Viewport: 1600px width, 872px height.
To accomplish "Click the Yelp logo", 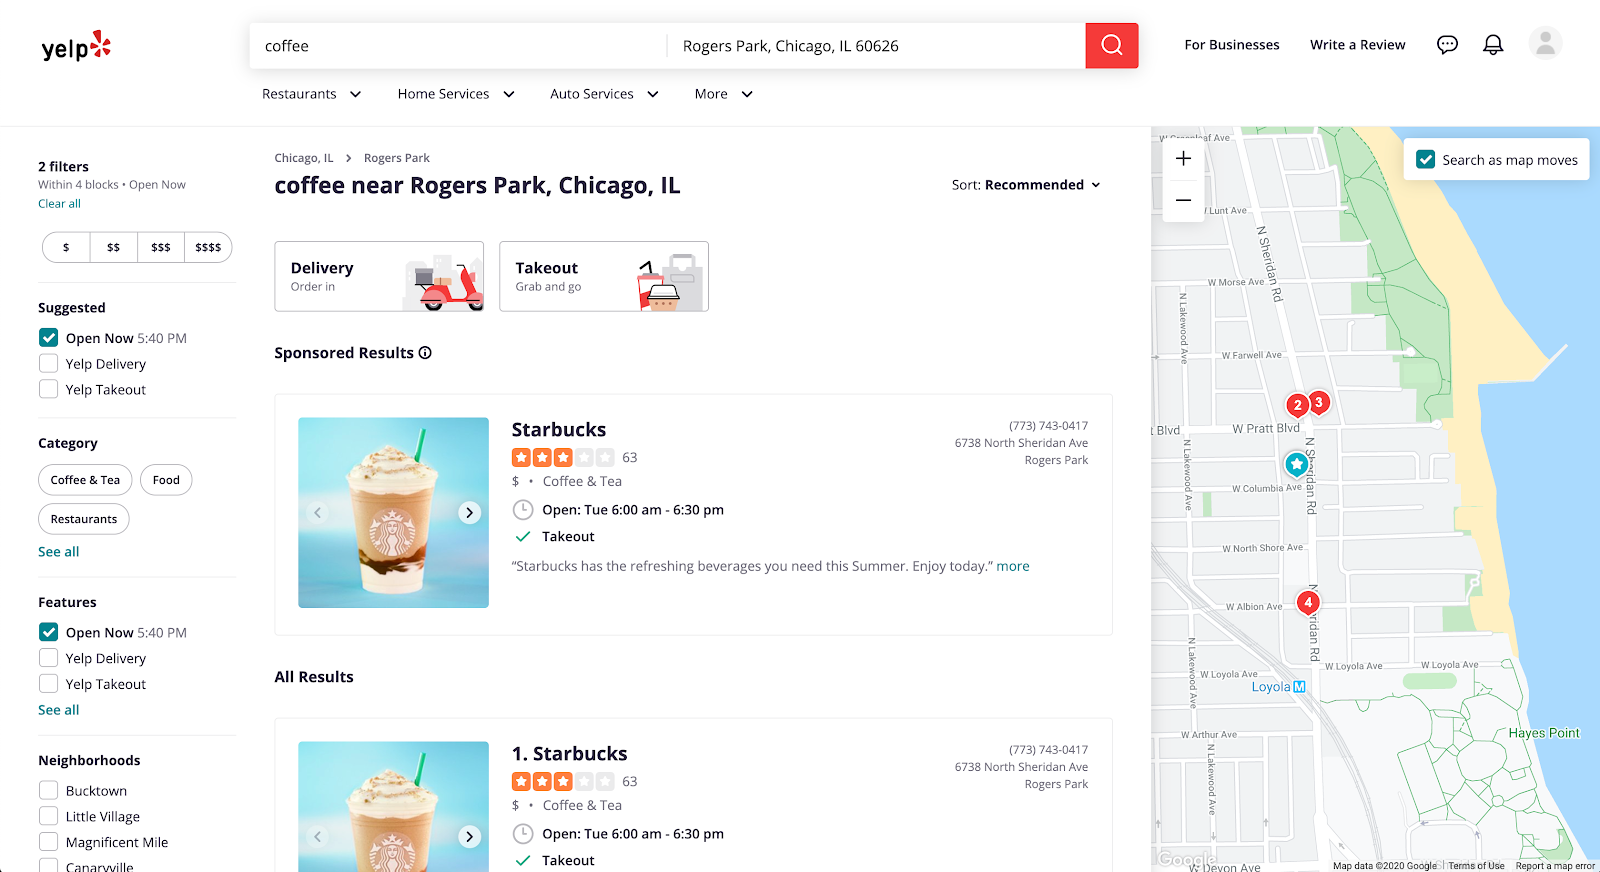I will pos(76,46).
